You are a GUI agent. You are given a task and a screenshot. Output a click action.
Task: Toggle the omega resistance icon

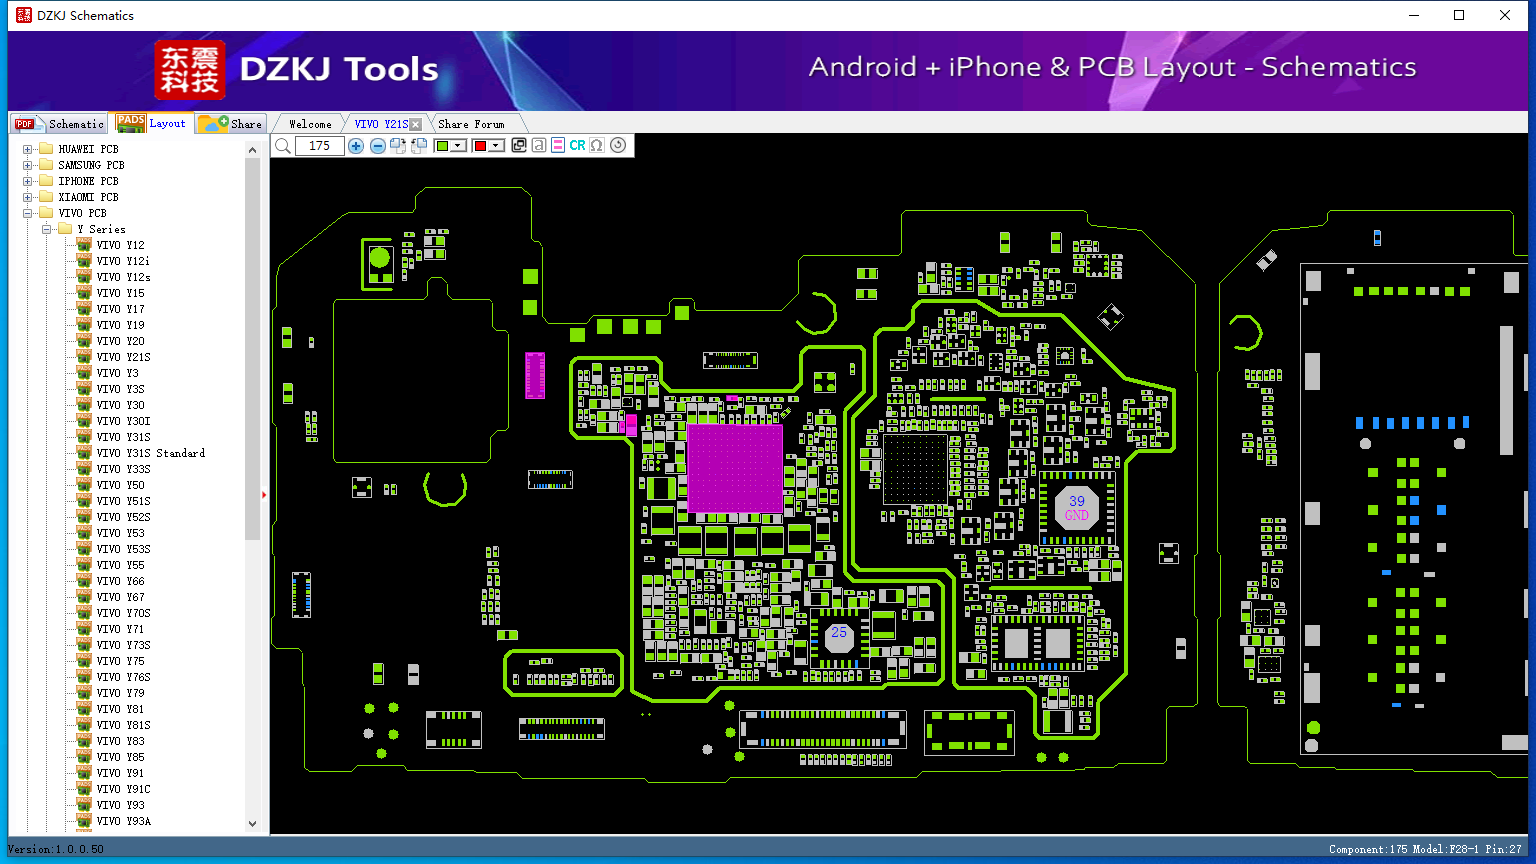pyautogui.click(x=597, y=146)
